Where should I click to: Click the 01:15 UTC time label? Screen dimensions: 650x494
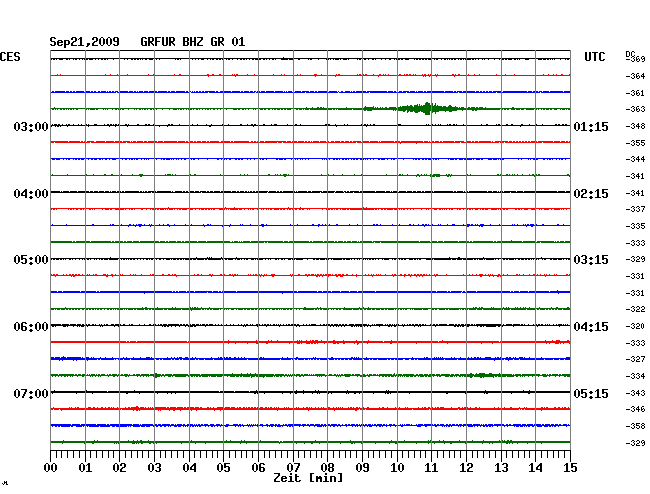(591, 126)
